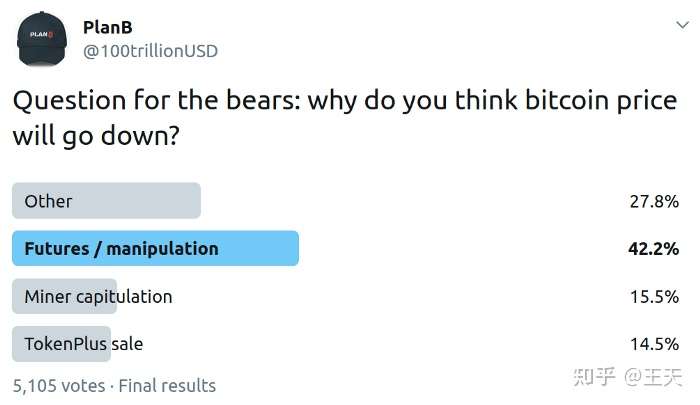Select the "Miner capitulation" poll option
The image size is (700, 405).
pos(98,297)
